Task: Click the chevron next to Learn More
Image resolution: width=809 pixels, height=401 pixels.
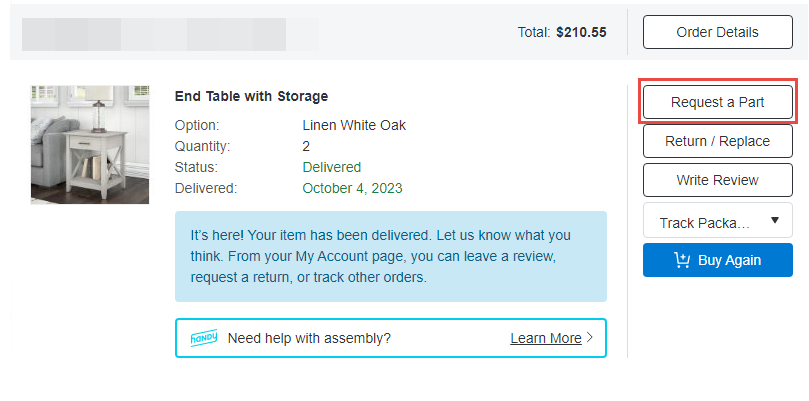Action: [590, 338]
